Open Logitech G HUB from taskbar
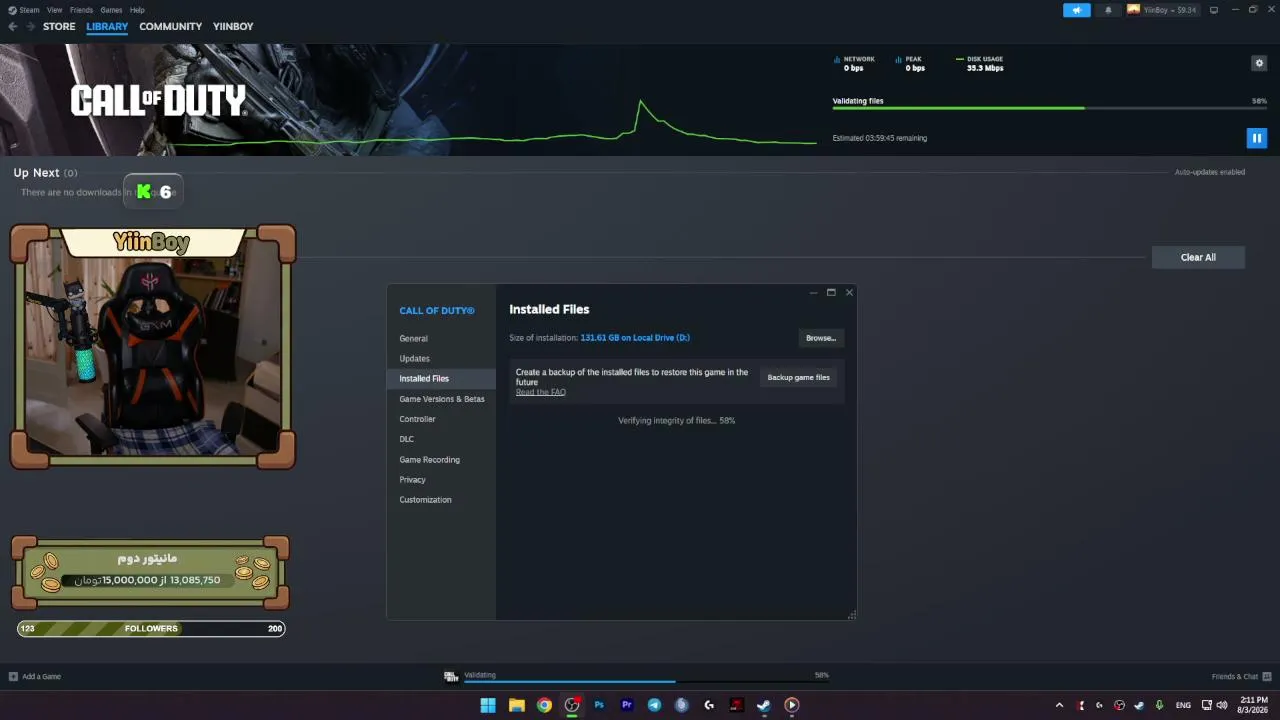The width and height of the screenshot is (1280, 720). pos(709,705)
